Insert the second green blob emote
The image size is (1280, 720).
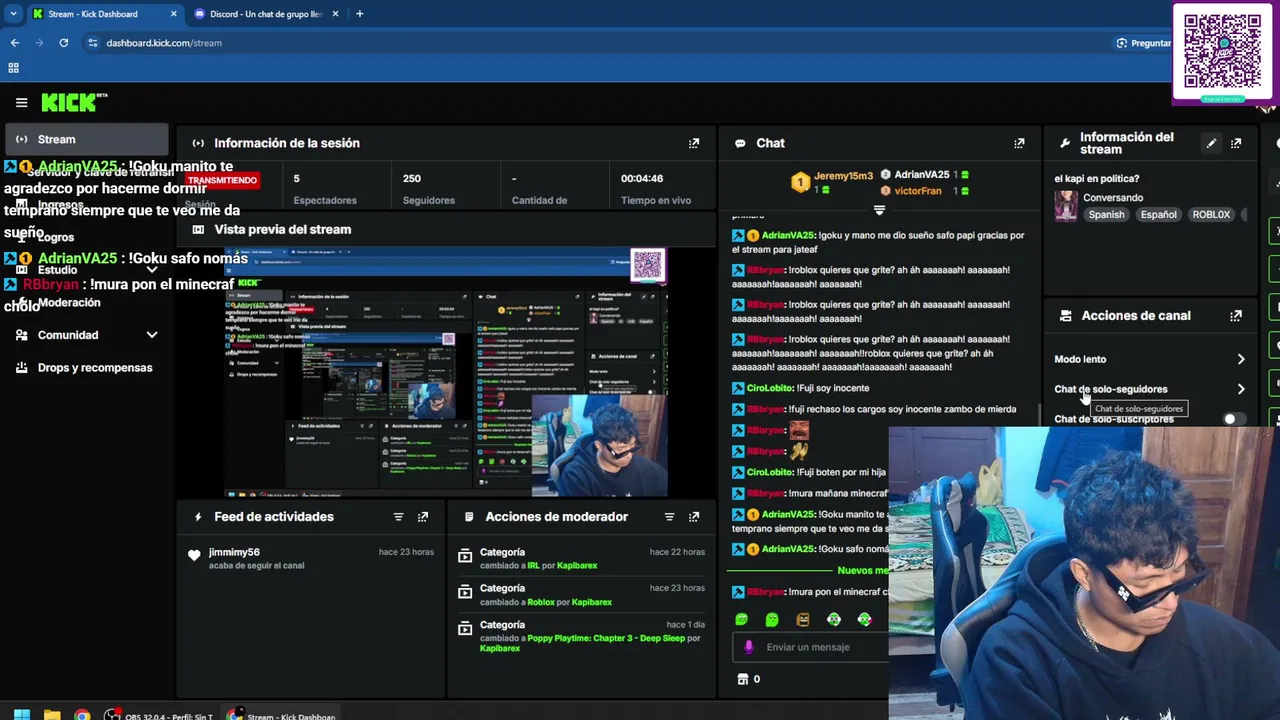(x=772, y=620)
